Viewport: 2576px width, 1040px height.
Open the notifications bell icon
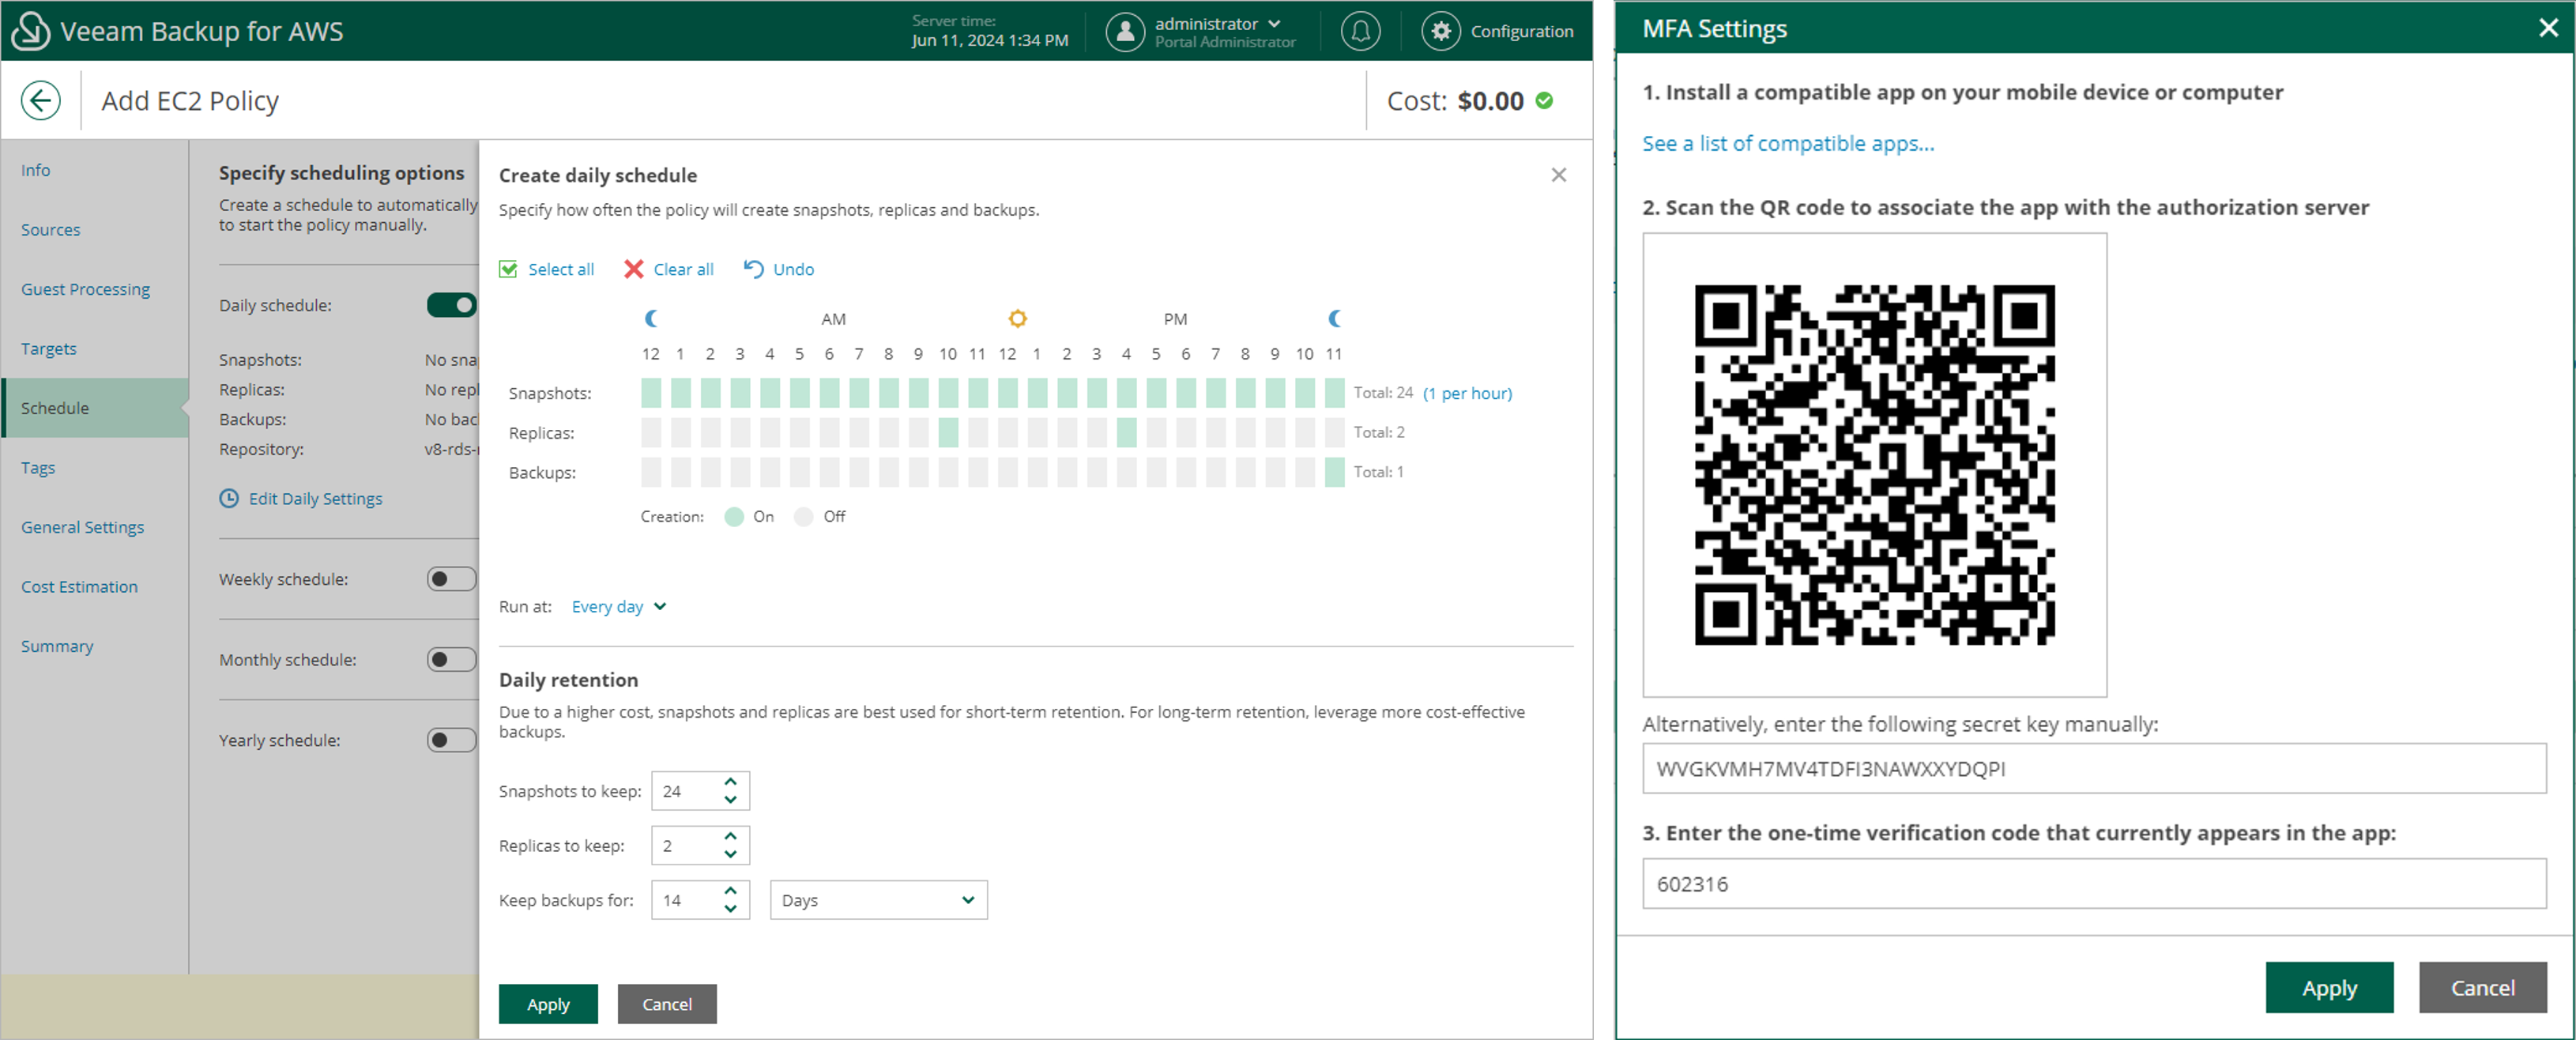1360,31
